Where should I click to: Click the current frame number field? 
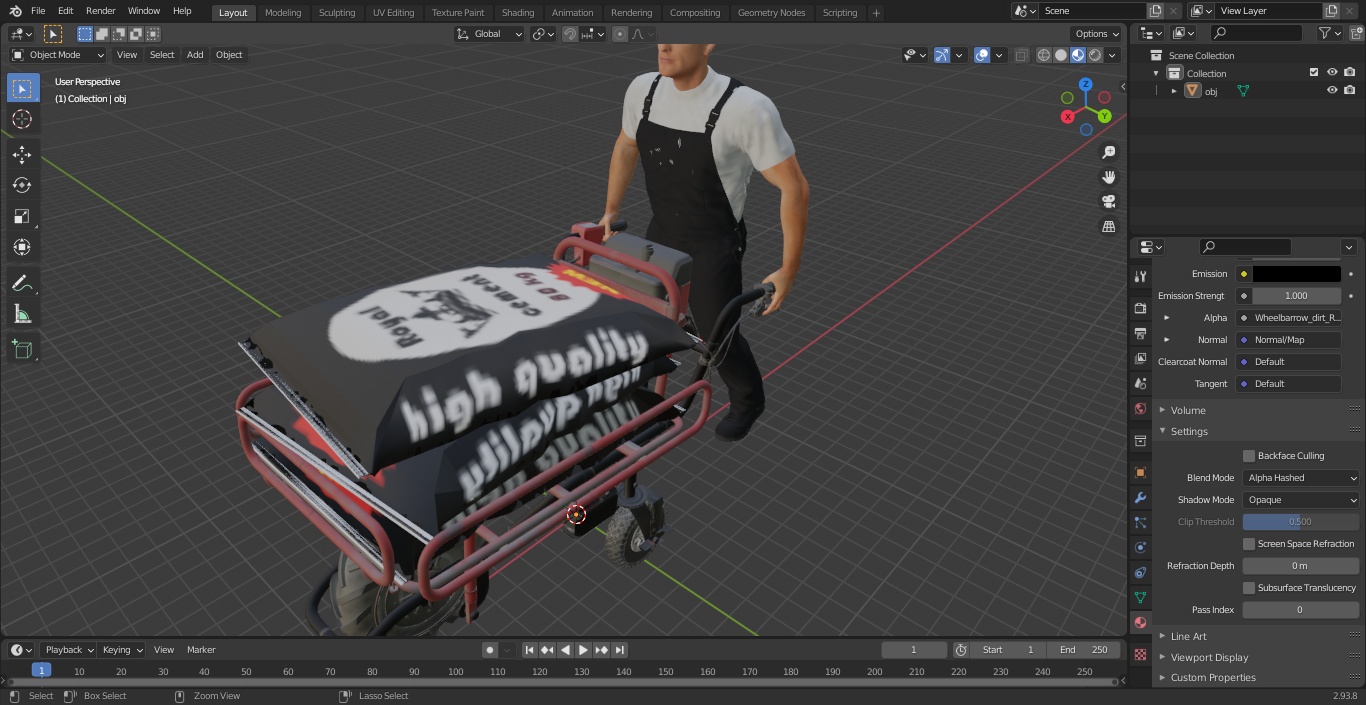click(x=914, y=650)
